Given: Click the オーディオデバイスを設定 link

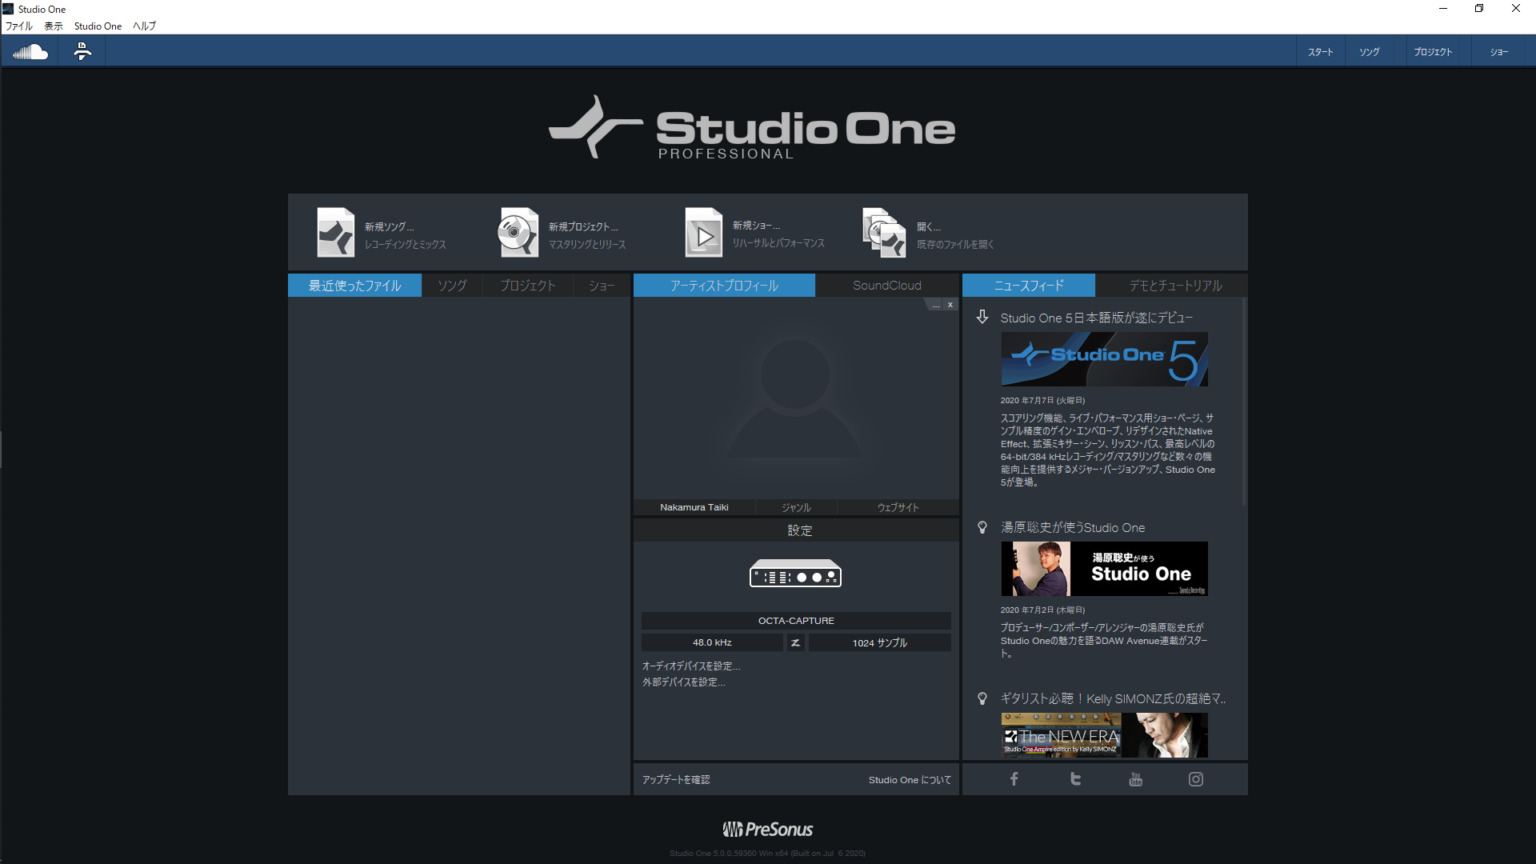Looking at the screenshot, I should pyautogui.click(x=691, y=666).
